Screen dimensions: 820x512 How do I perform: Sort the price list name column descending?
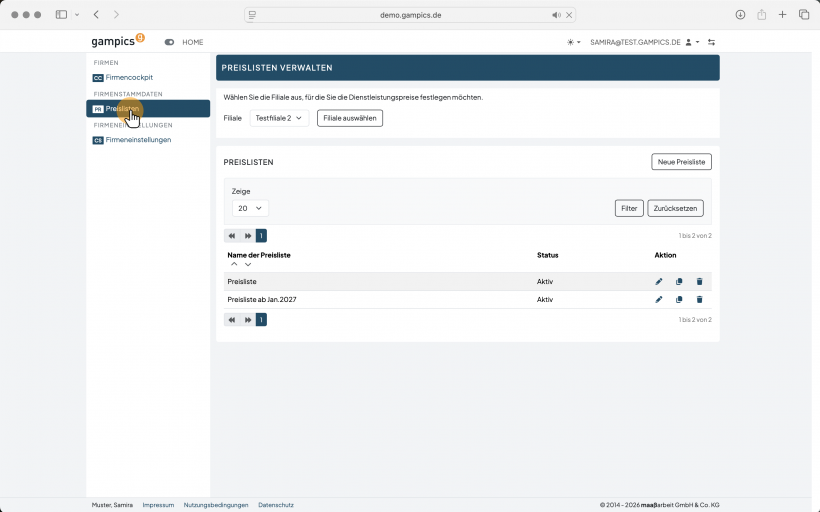click(x=248, y=264)
